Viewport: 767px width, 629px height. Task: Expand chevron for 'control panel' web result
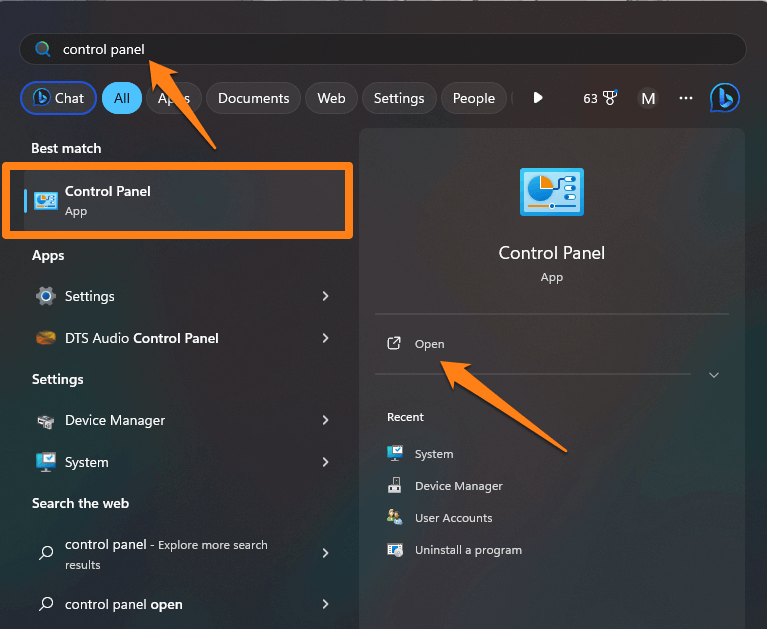[x=325, y=553]
